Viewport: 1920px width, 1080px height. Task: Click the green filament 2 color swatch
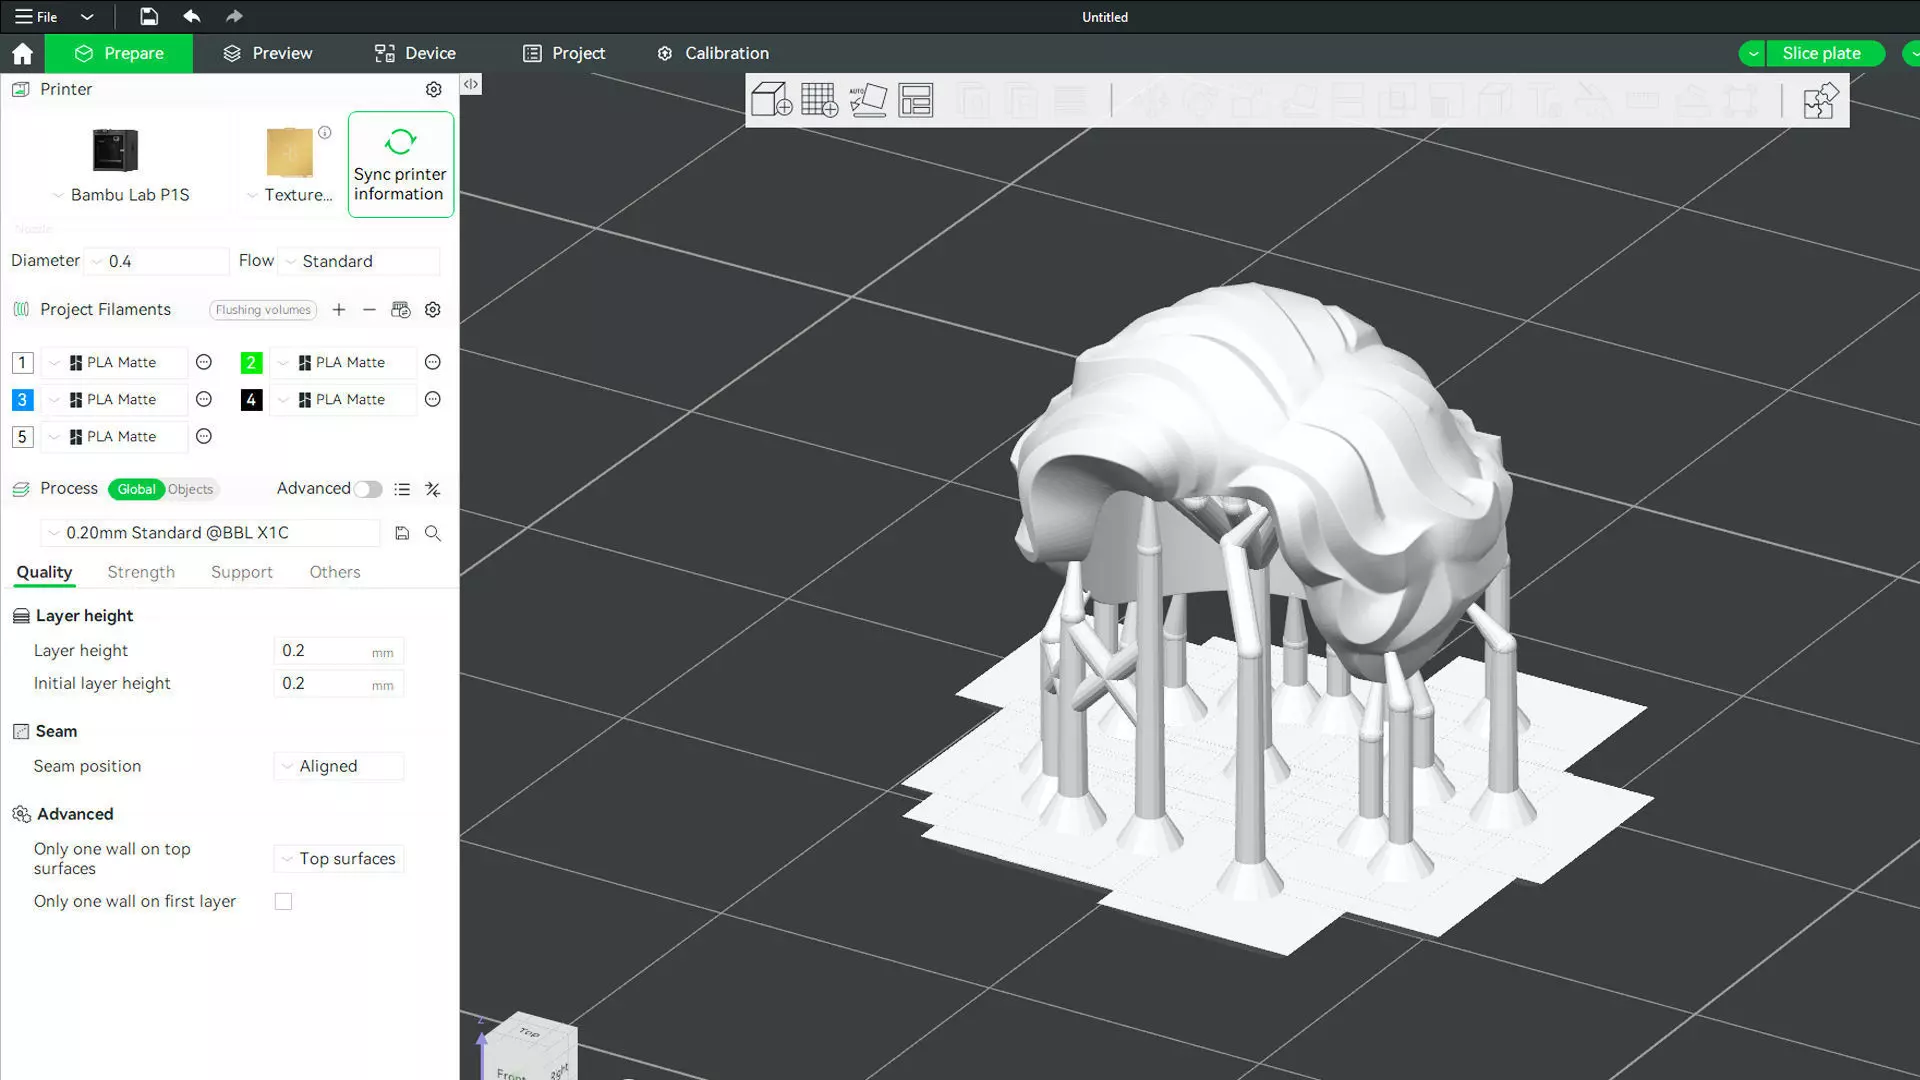tap(251, 363)
